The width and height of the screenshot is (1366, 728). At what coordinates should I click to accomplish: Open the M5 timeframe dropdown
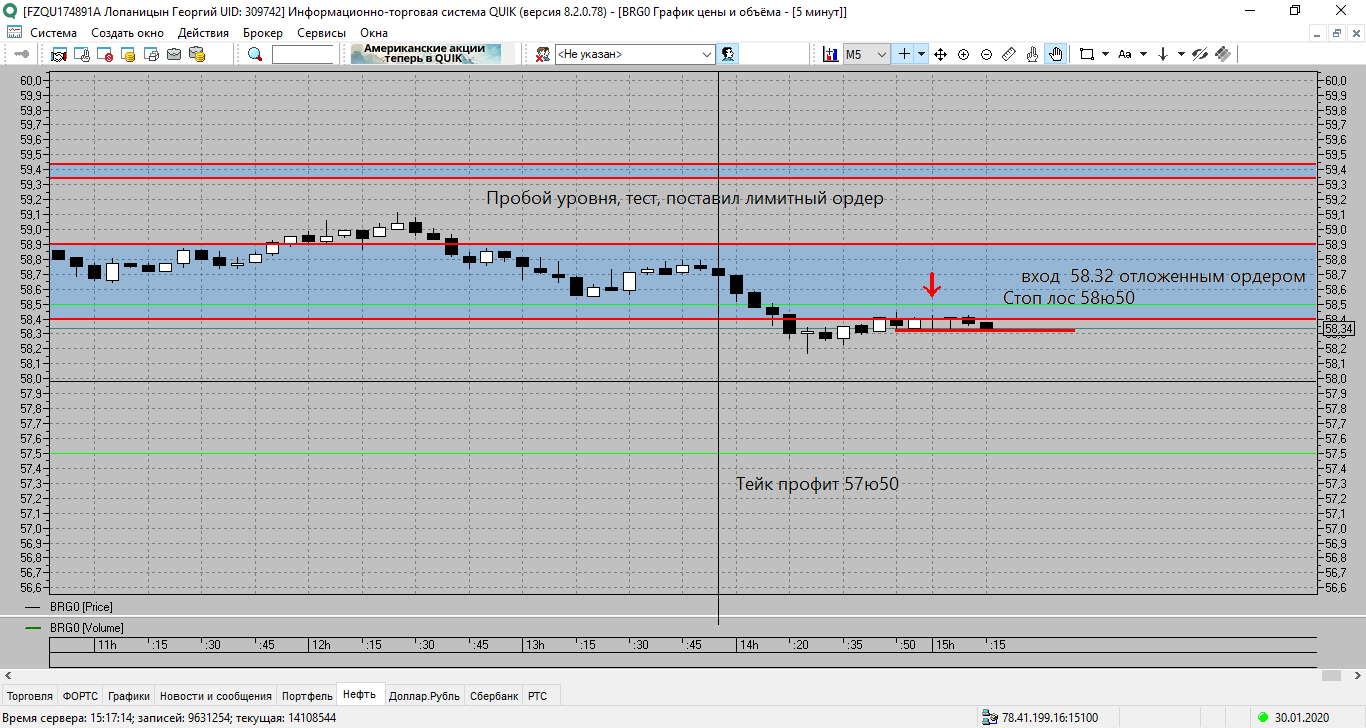coord(866,54)
